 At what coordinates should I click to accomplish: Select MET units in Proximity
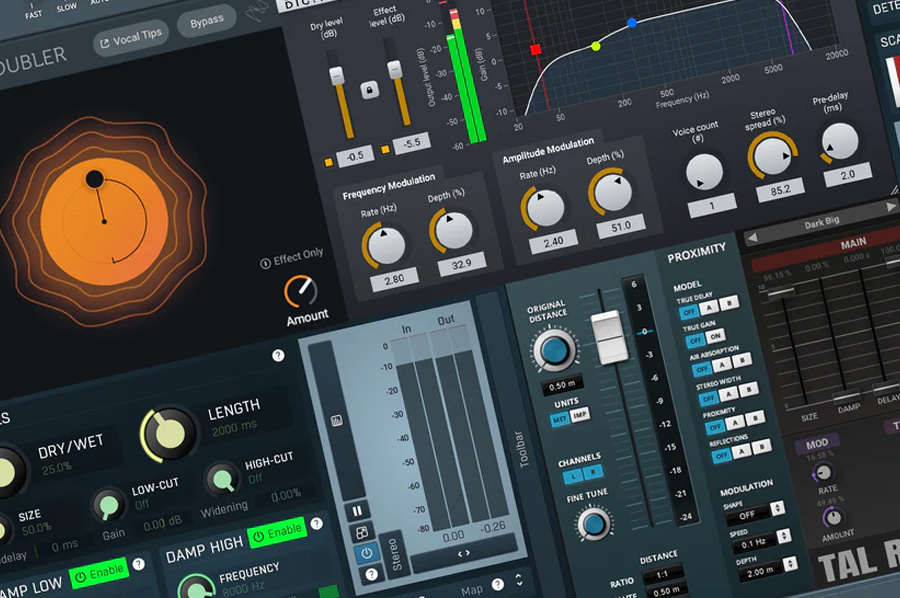pyautogui.click(x=560, y=420)
